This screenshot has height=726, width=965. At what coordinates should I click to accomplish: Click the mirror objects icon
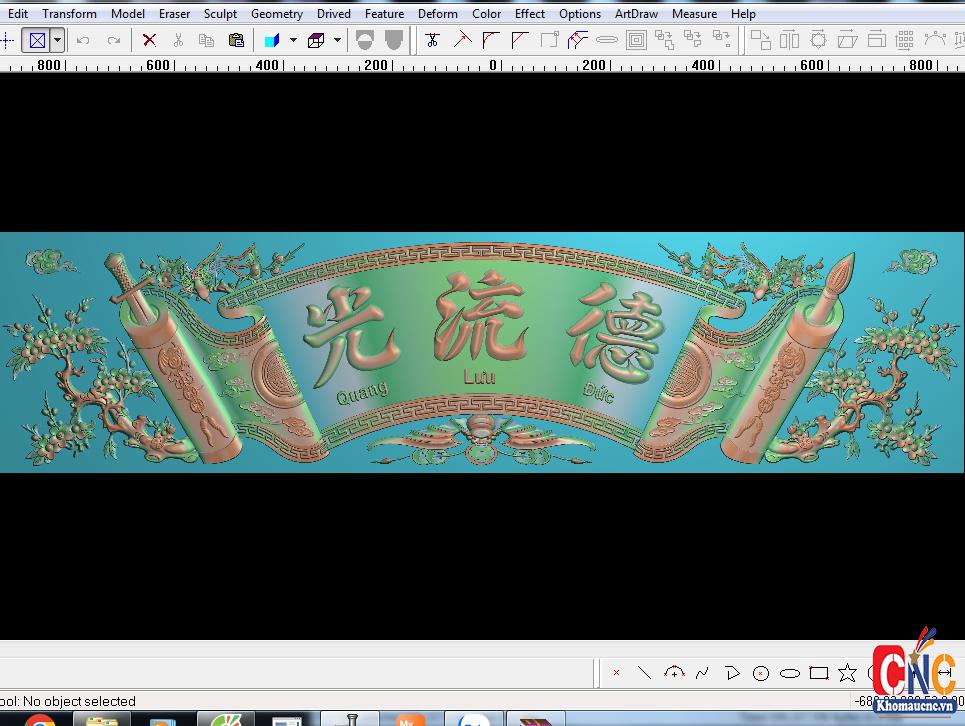coord(789,41)
